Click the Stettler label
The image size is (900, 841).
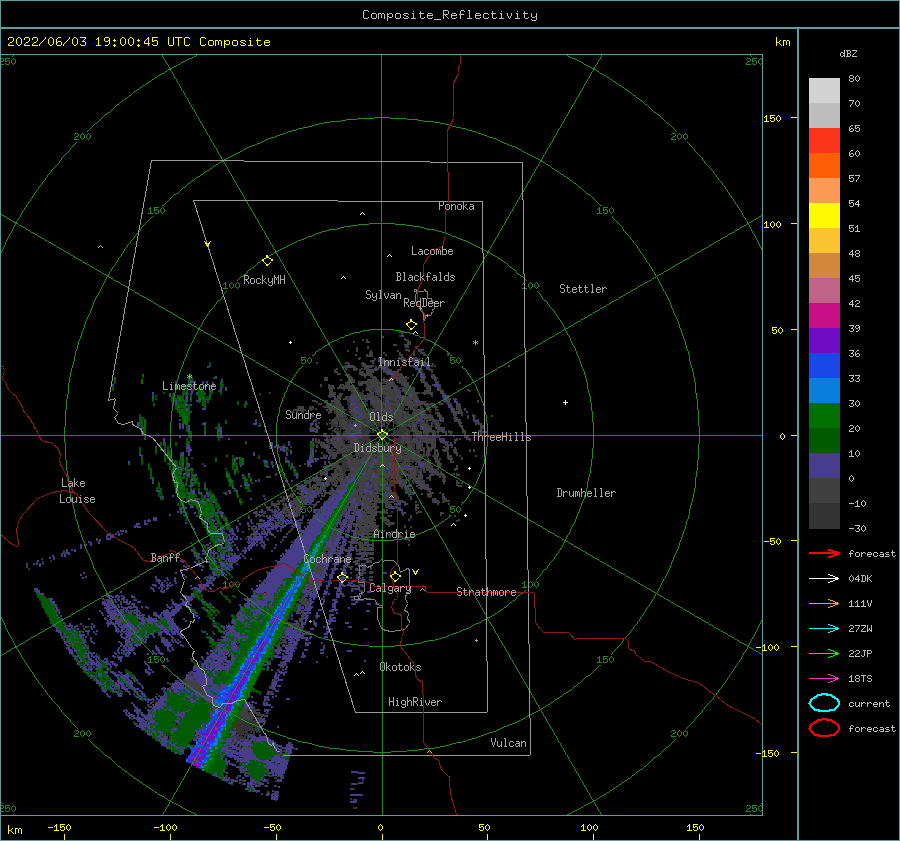583,289
